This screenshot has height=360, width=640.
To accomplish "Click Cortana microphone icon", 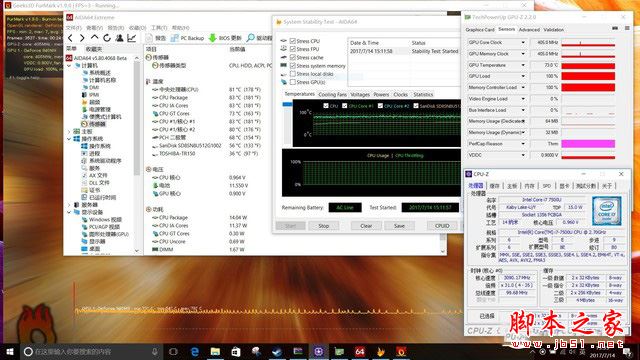I will pos(155,351).
